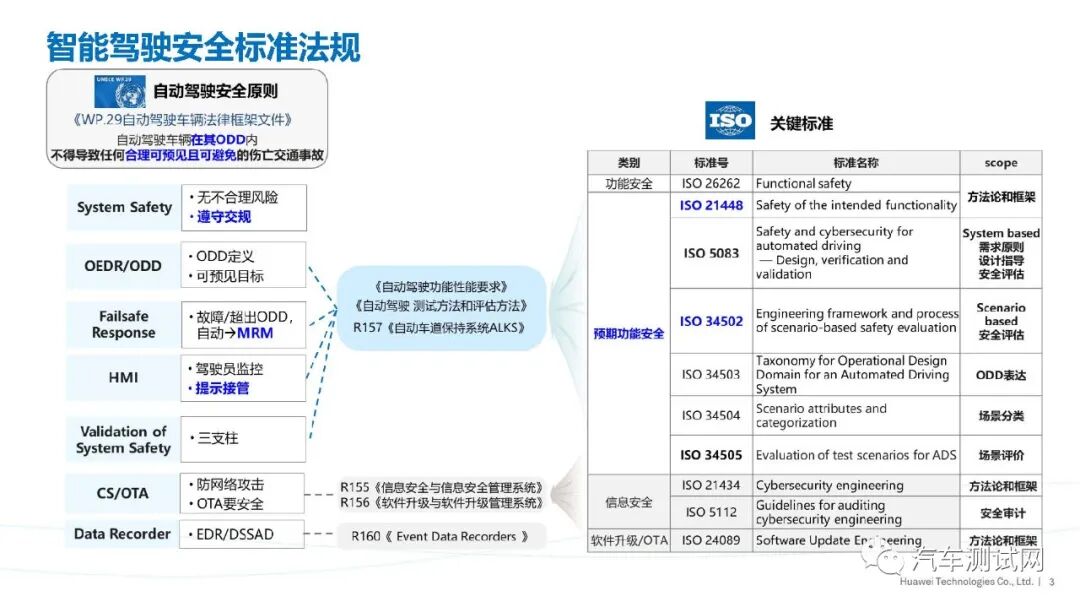
Task: Click the ISO 34505 cell
Action: (712, 455)
